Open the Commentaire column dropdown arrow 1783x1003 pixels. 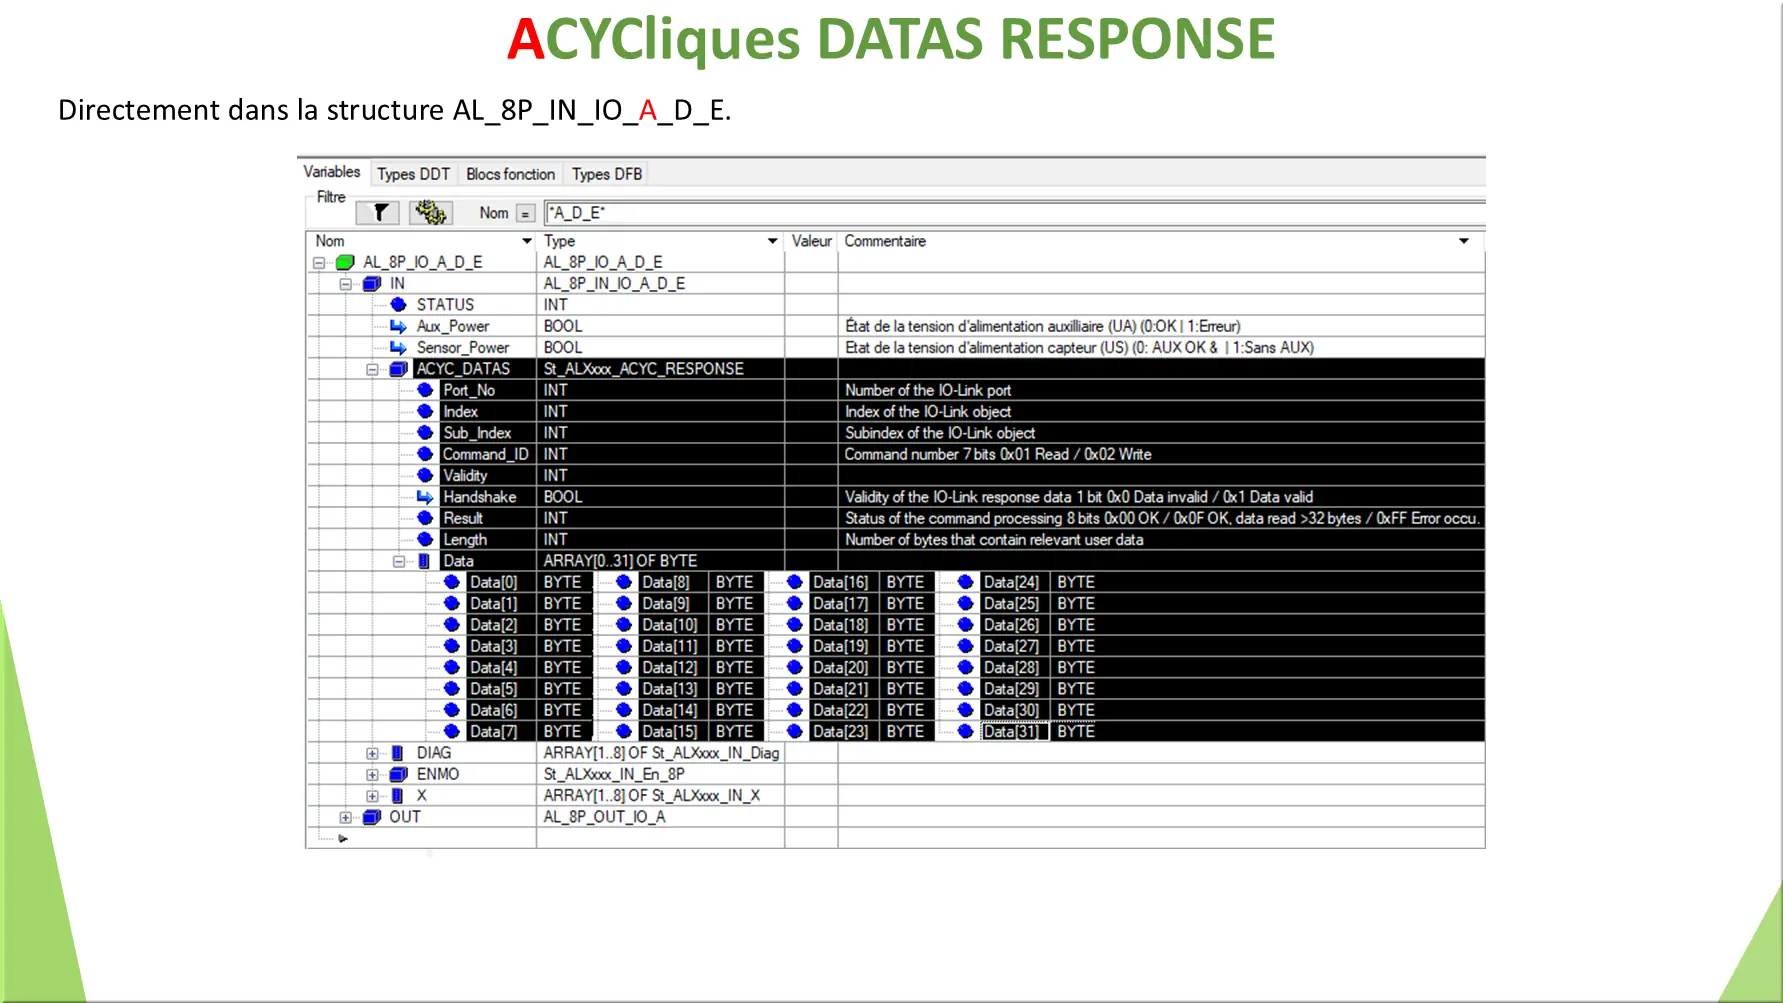coord(1464,241)
